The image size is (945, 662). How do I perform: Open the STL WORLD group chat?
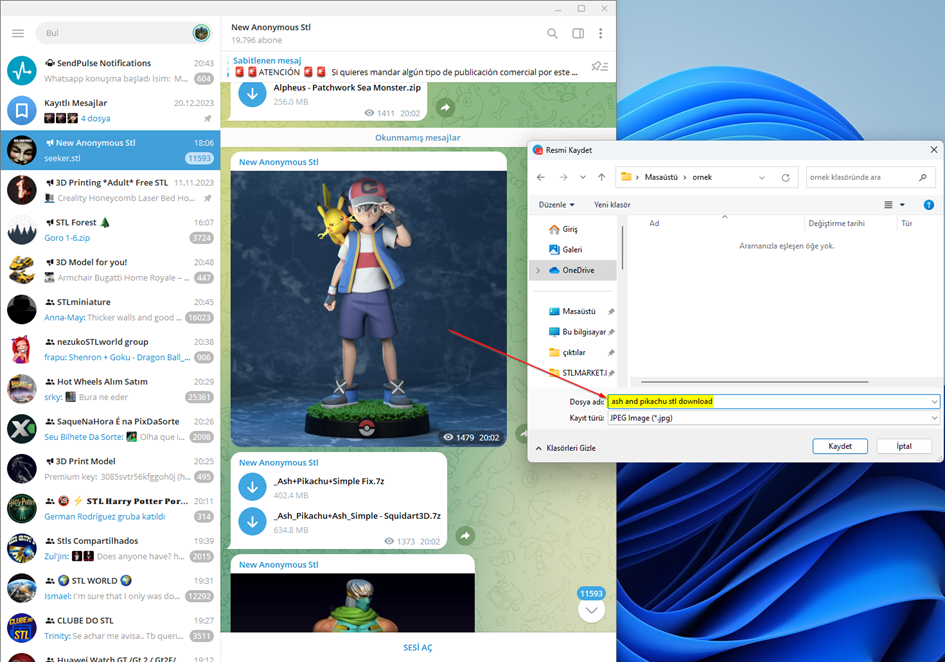tap(110, 588)
